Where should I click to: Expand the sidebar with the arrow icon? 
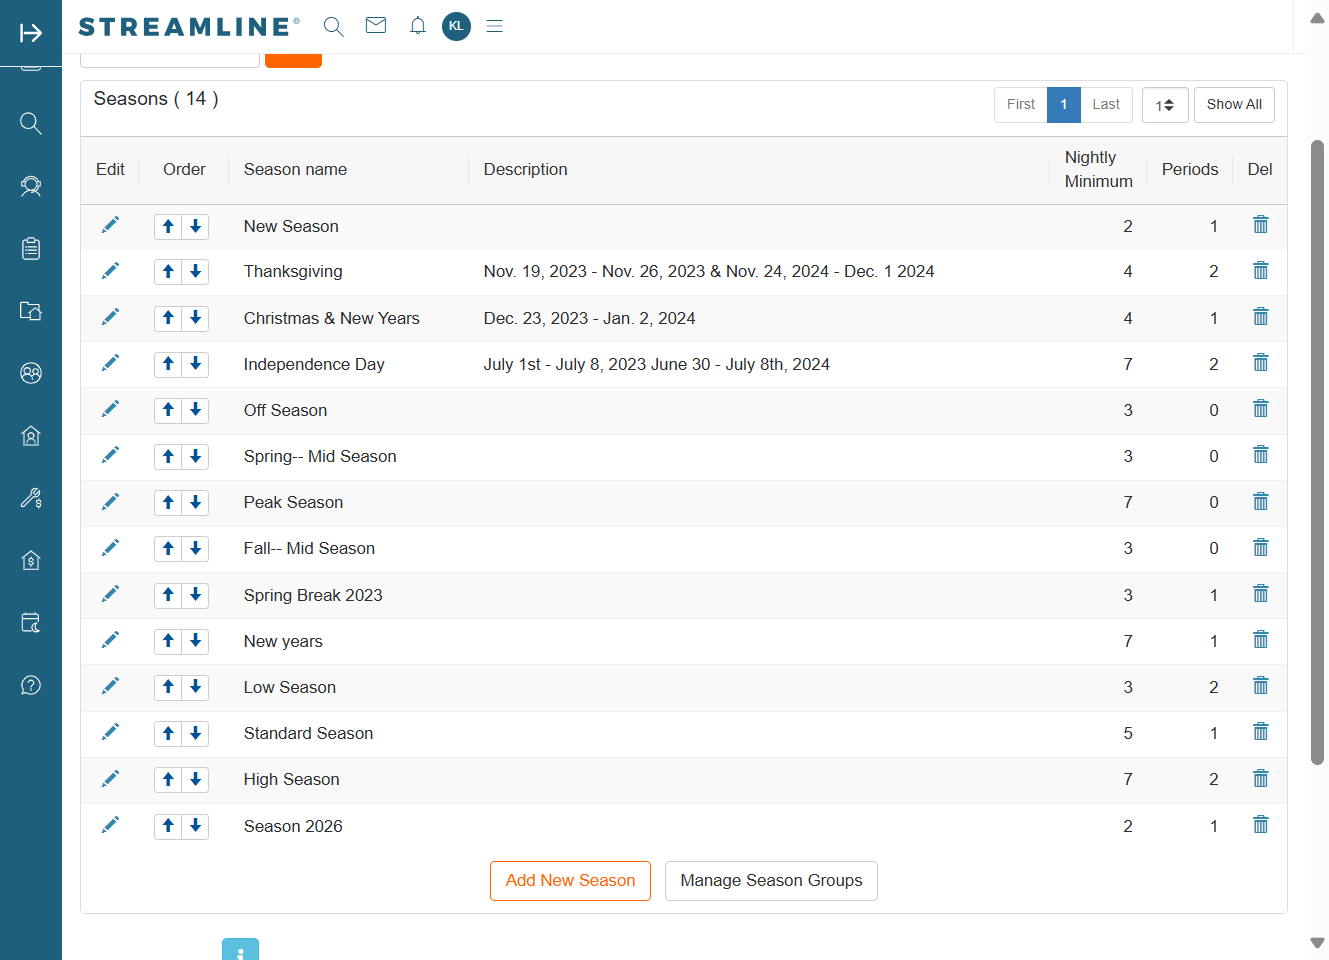31,33
